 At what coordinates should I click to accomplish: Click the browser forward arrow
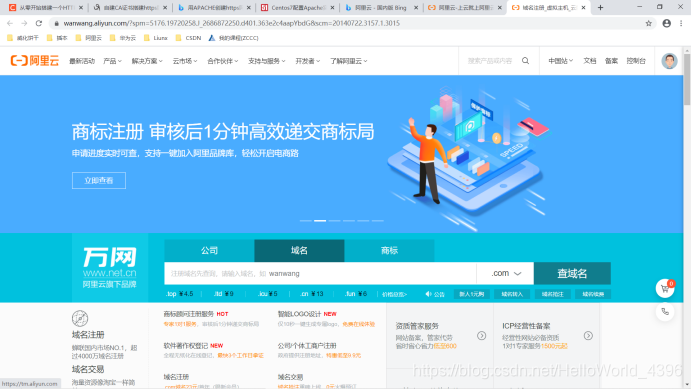(x=24, y=23)
